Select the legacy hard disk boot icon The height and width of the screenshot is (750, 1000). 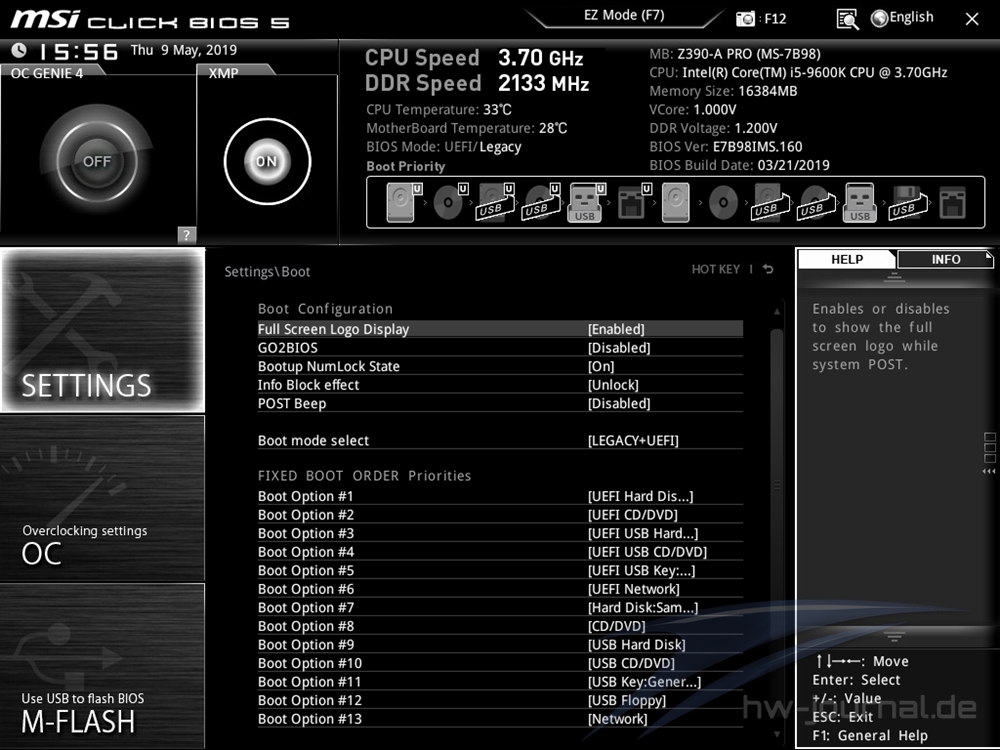[x=676, y=203]
